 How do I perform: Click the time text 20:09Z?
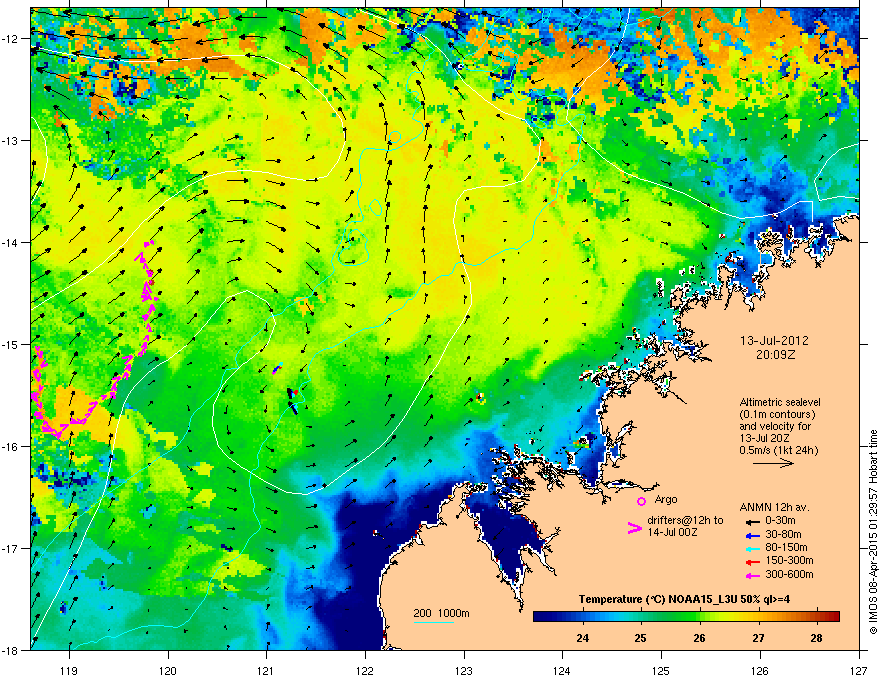pos(775,355)
